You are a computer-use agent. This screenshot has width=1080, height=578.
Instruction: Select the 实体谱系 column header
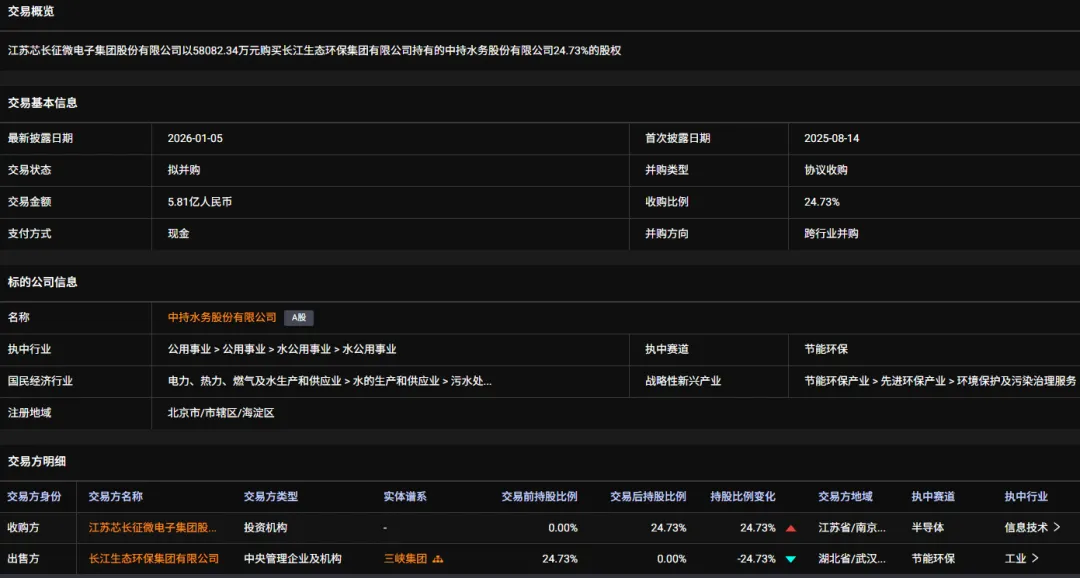405,497
